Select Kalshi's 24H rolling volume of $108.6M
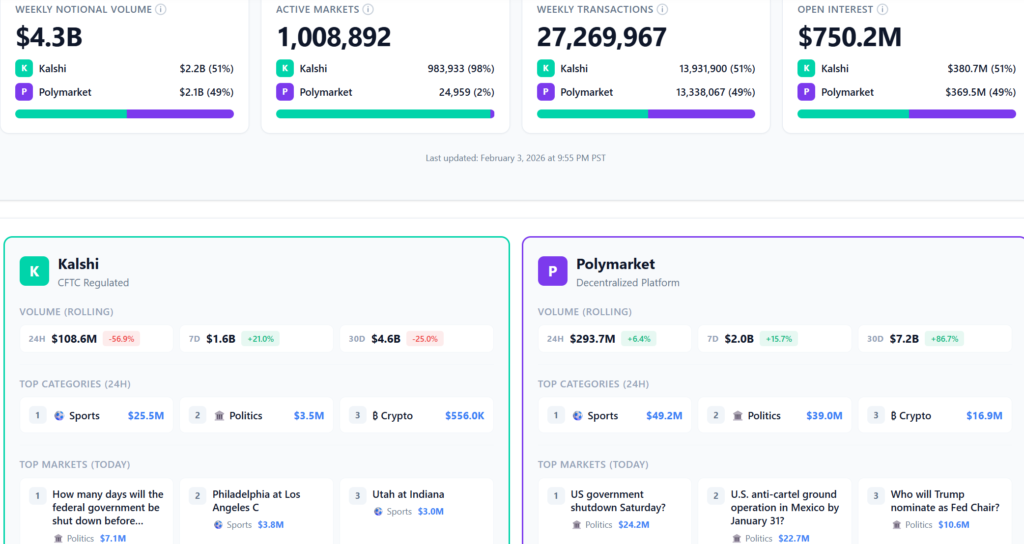 click(x=74, y=339)
